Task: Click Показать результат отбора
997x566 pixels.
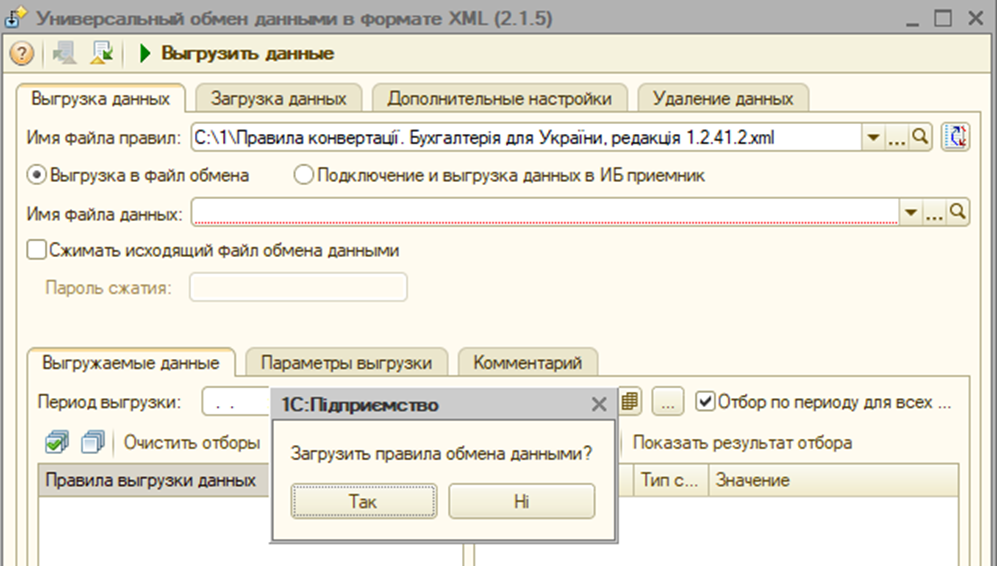Action: (x=742, y=442)
